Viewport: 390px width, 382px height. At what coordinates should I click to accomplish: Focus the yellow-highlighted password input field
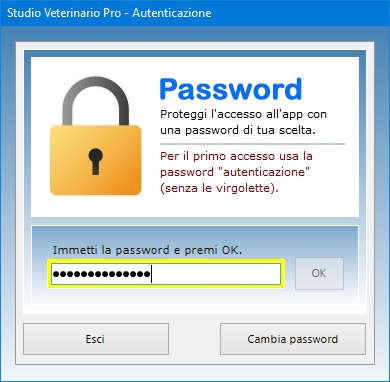click(x=166, y=274)
